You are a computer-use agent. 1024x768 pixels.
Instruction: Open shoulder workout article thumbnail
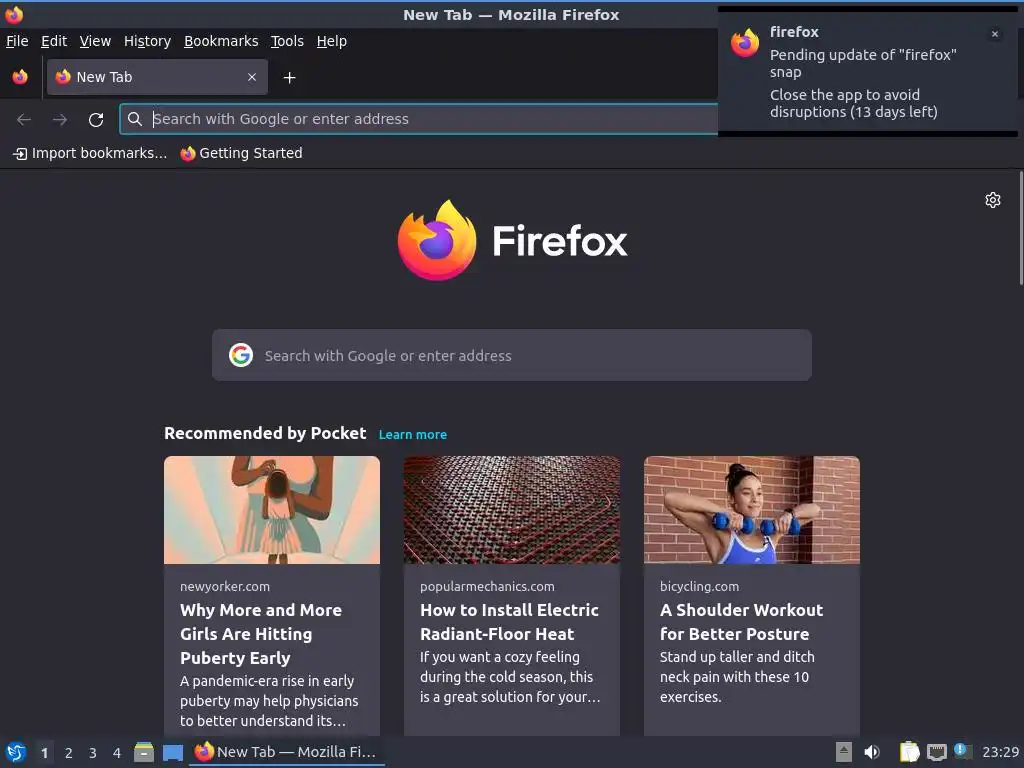point(752,510)
